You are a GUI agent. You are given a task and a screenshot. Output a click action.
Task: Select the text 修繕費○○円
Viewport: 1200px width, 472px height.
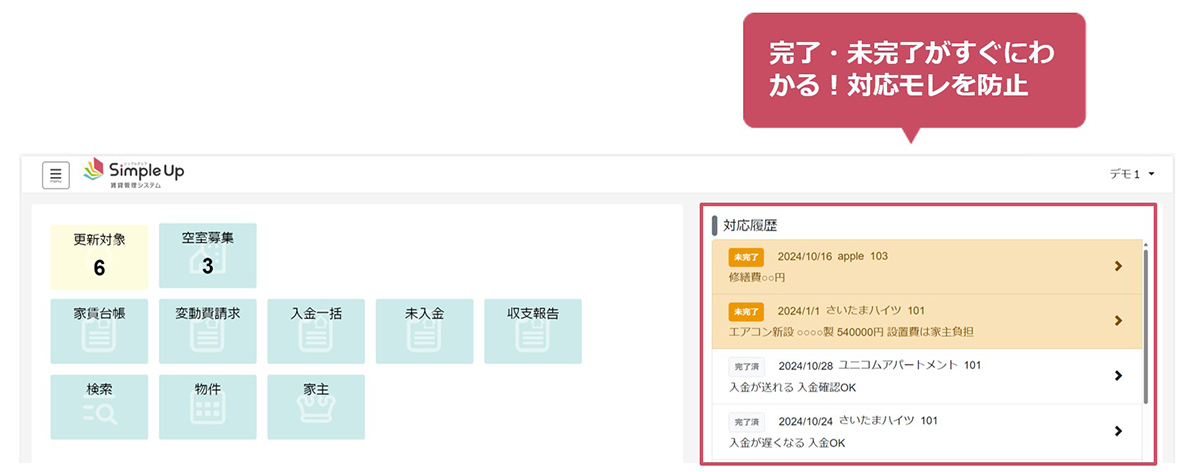click(x=757, y=277)
